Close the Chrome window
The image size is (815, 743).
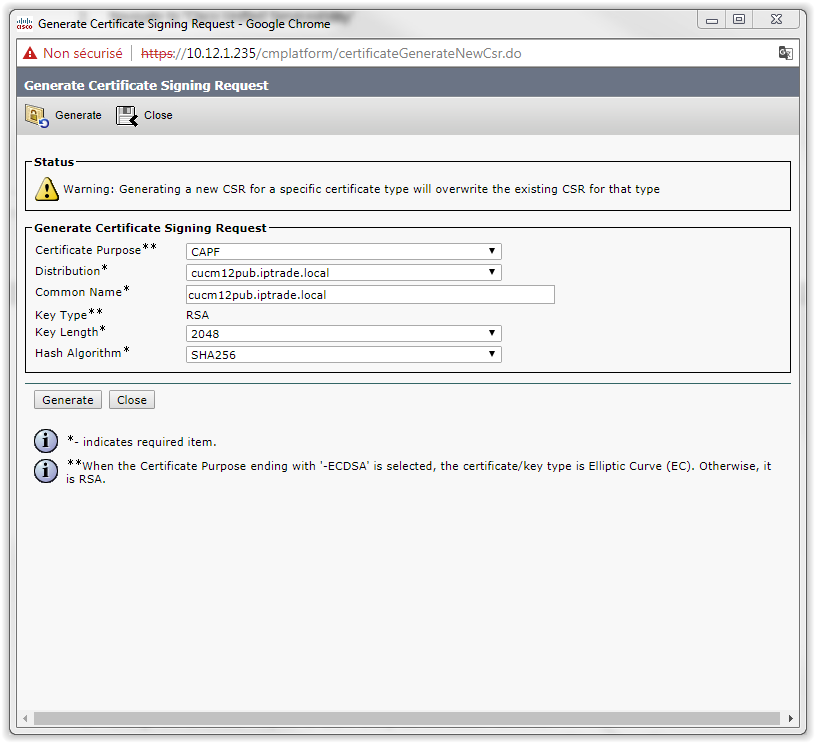point(776,20)
